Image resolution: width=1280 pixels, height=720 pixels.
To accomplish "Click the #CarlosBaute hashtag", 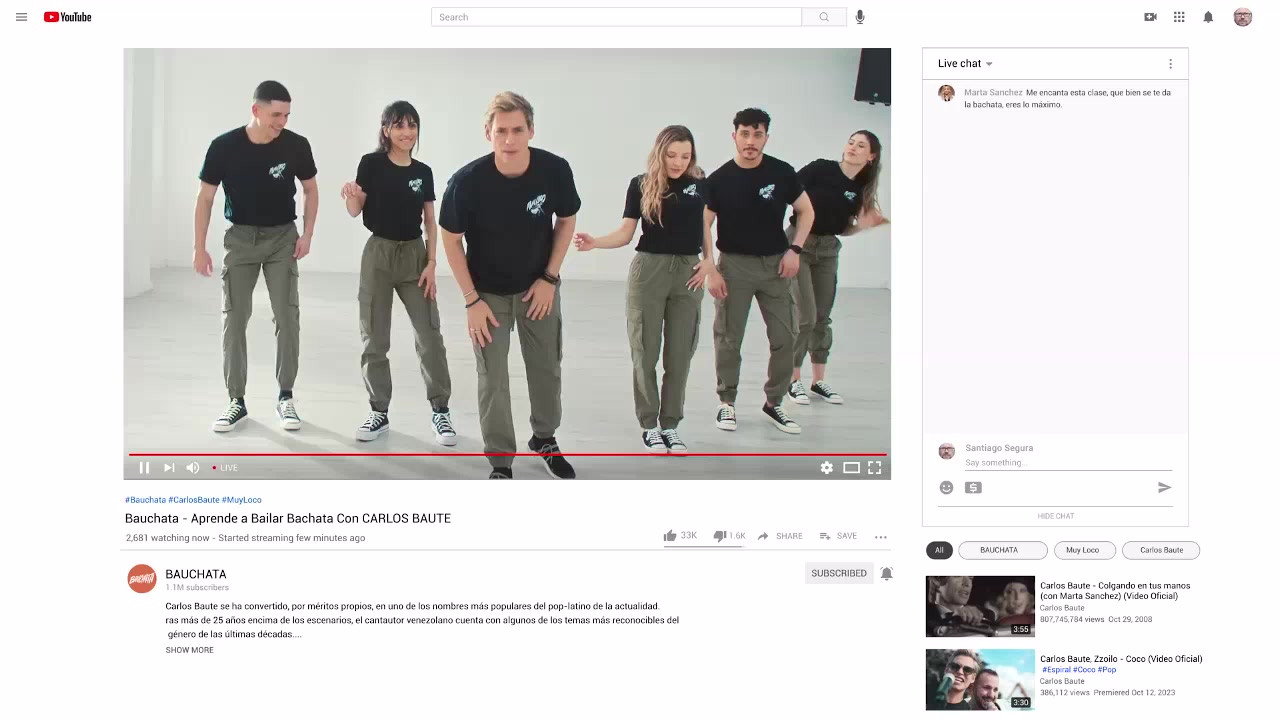I will pos(194,500).
